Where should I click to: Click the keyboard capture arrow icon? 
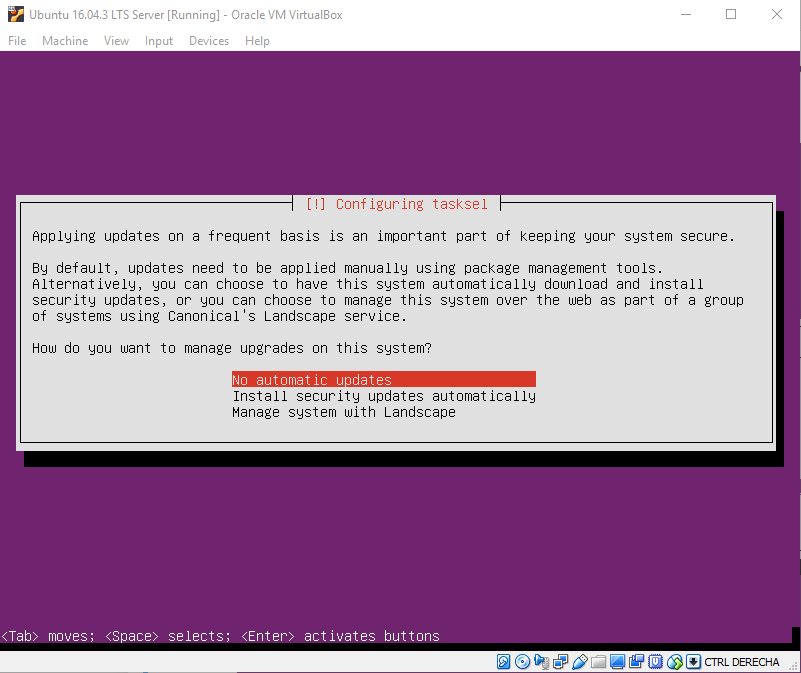693,662
